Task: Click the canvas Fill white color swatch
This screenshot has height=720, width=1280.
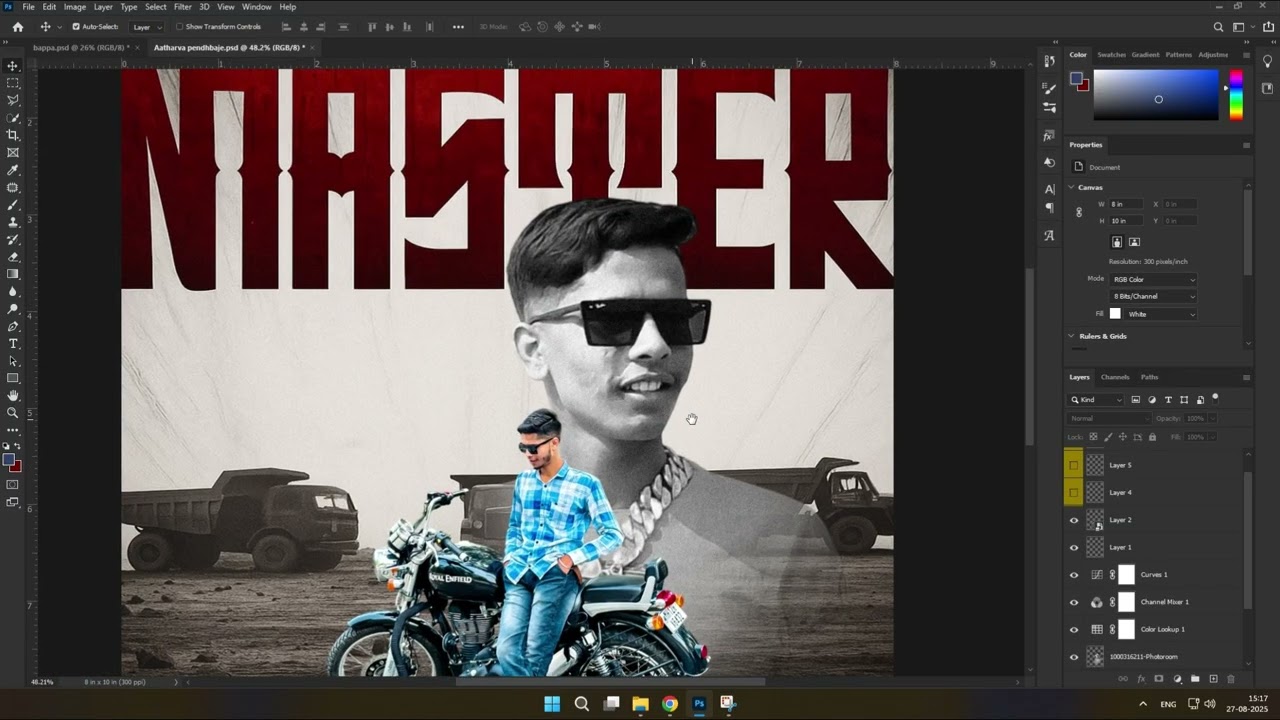Action: click(x=1115, y=314)
